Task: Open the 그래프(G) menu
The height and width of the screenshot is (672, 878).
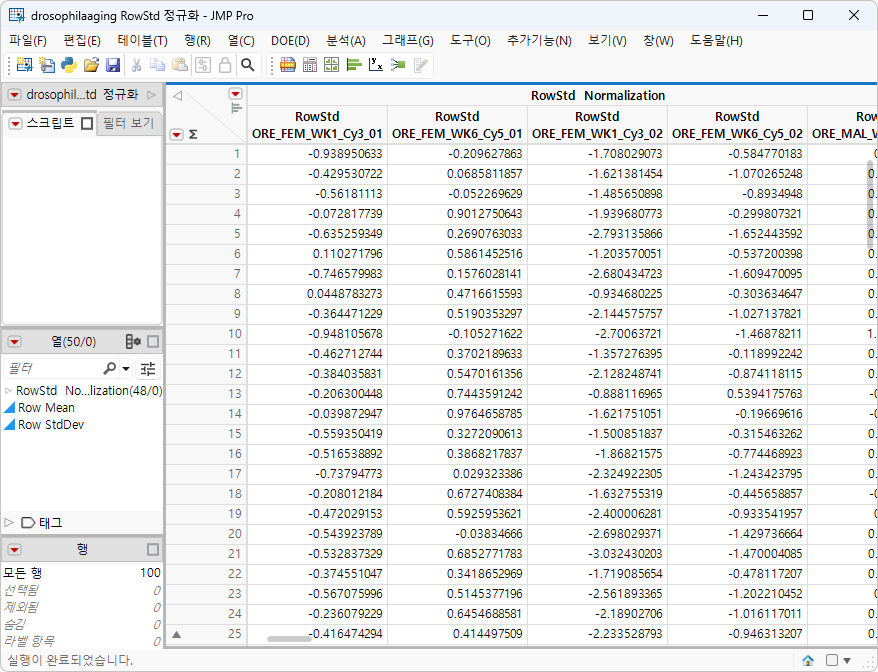Action: pos(408,41)
